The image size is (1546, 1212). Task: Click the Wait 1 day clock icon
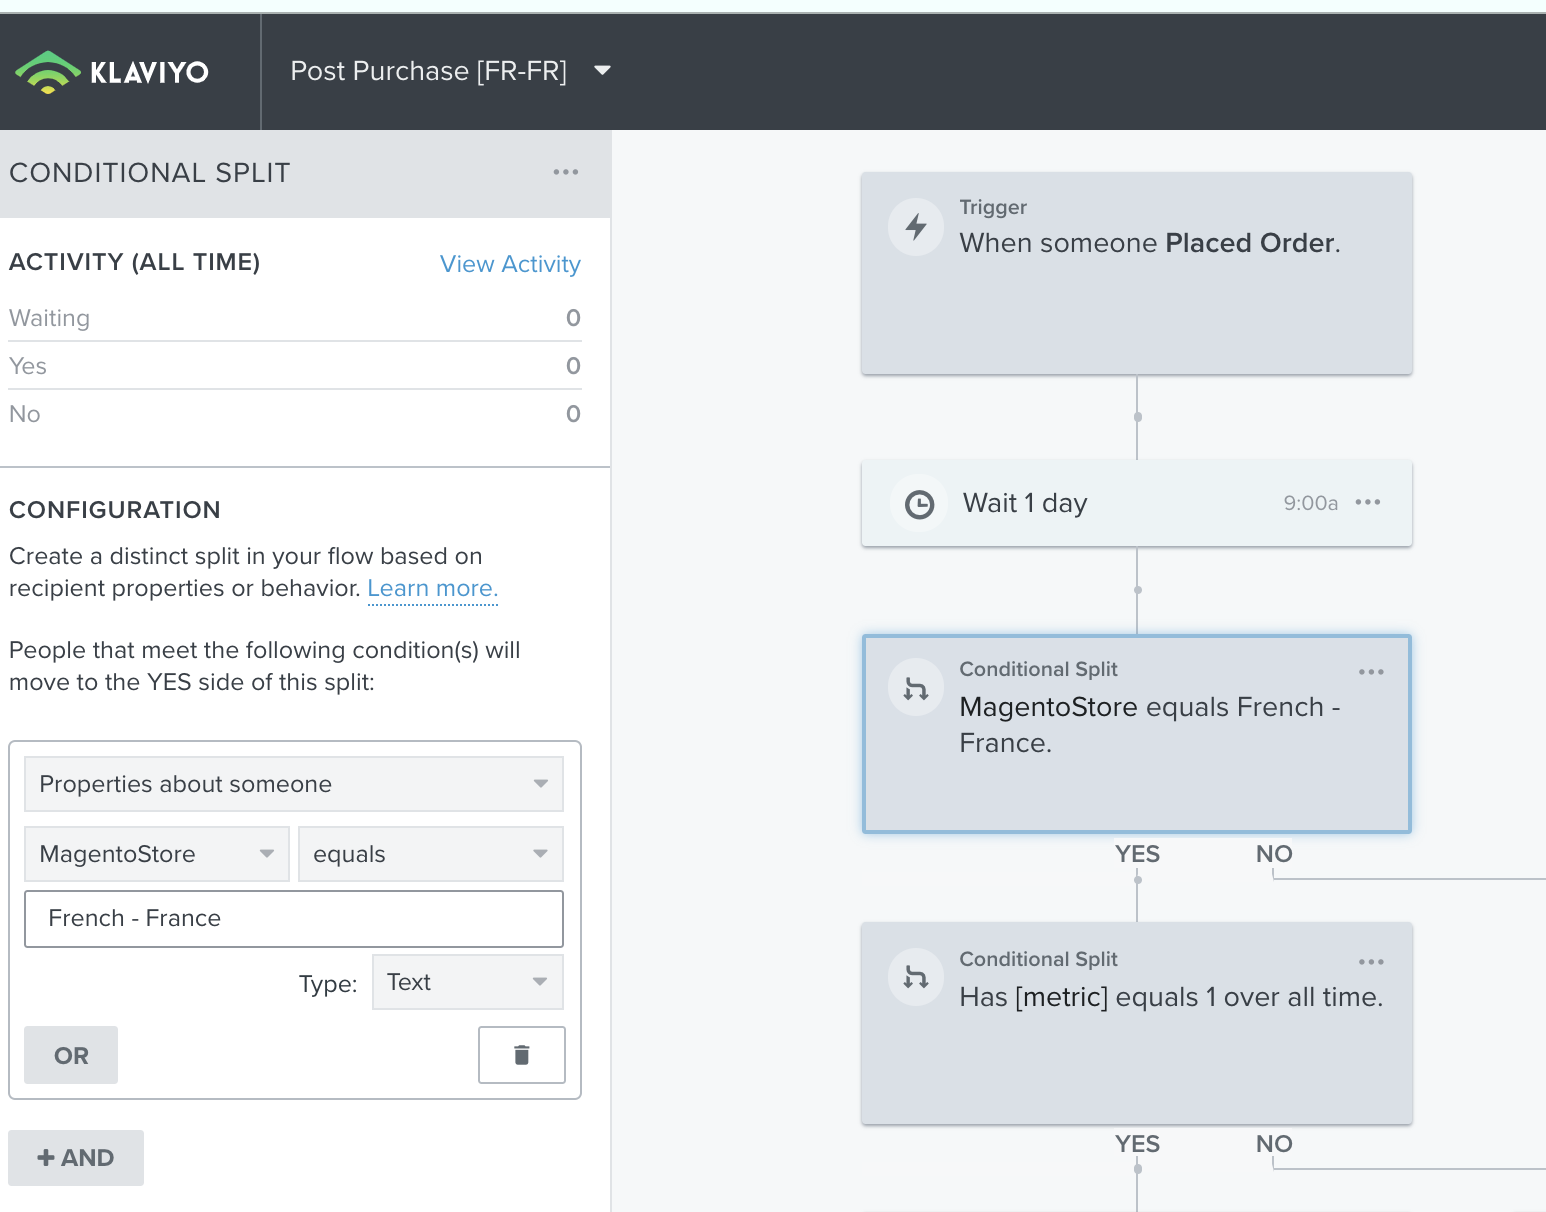919,504
